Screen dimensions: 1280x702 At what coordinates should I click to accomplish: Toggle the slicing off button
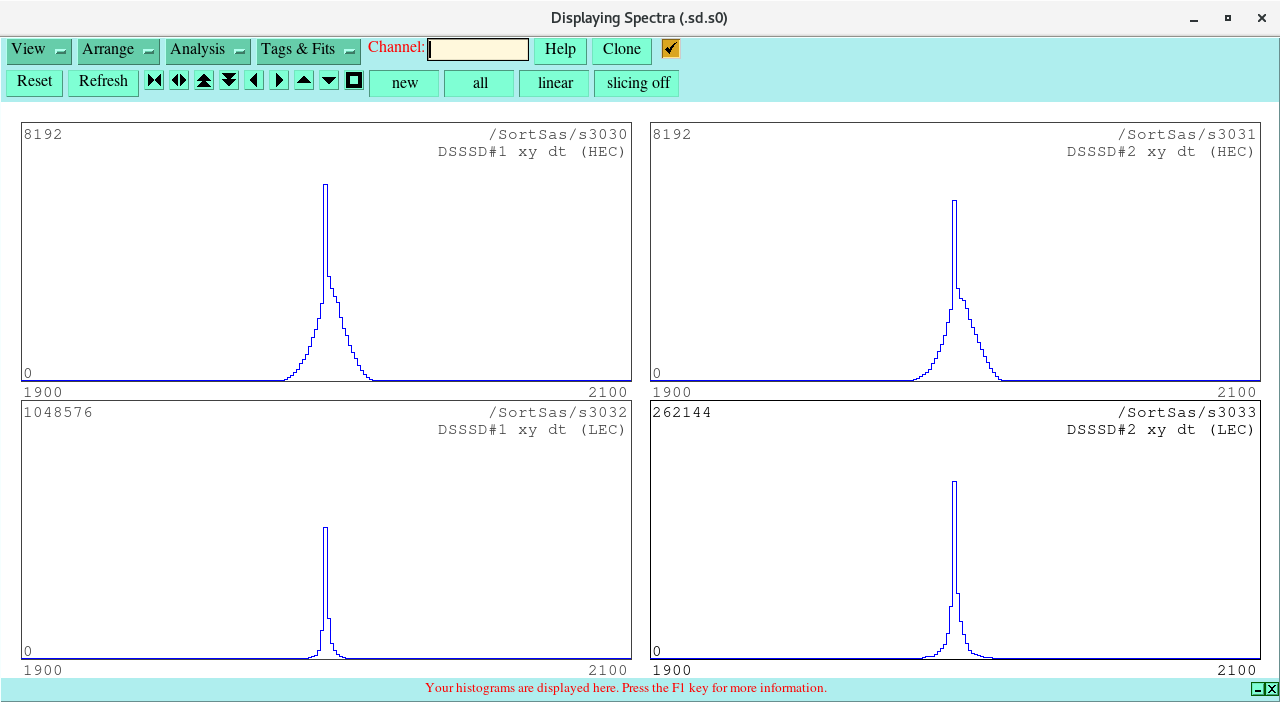(637, 83)
